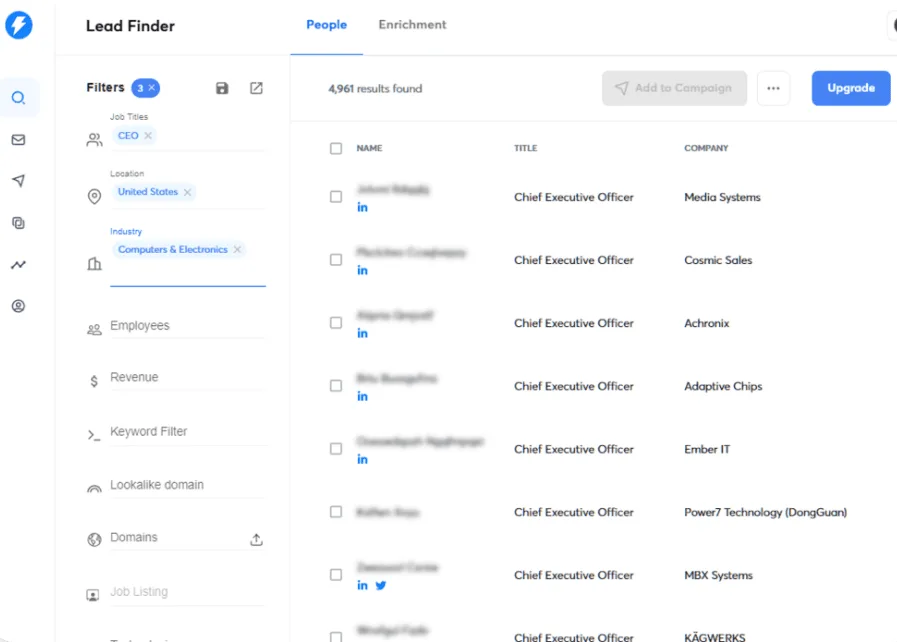The width and height of the screenshot is (897, 642).
Task: Click the upload icon next to Domains
Action: click(x=256, y=538)
